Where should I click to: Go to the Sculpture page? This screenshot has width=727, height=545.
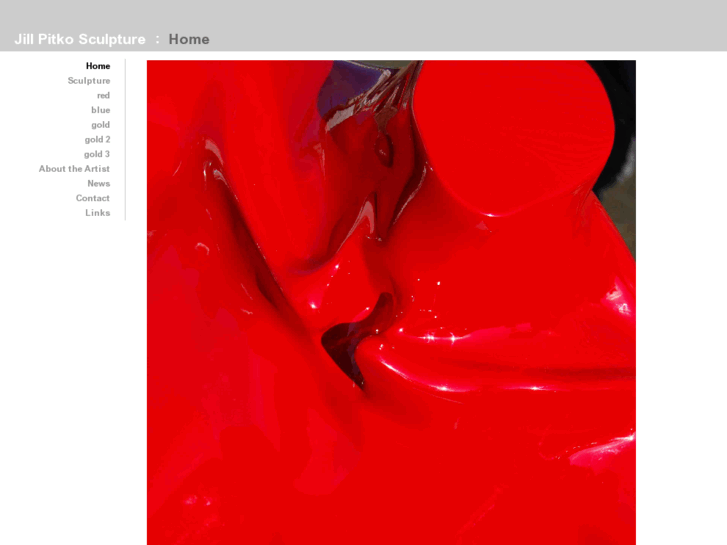coord(89,81)
